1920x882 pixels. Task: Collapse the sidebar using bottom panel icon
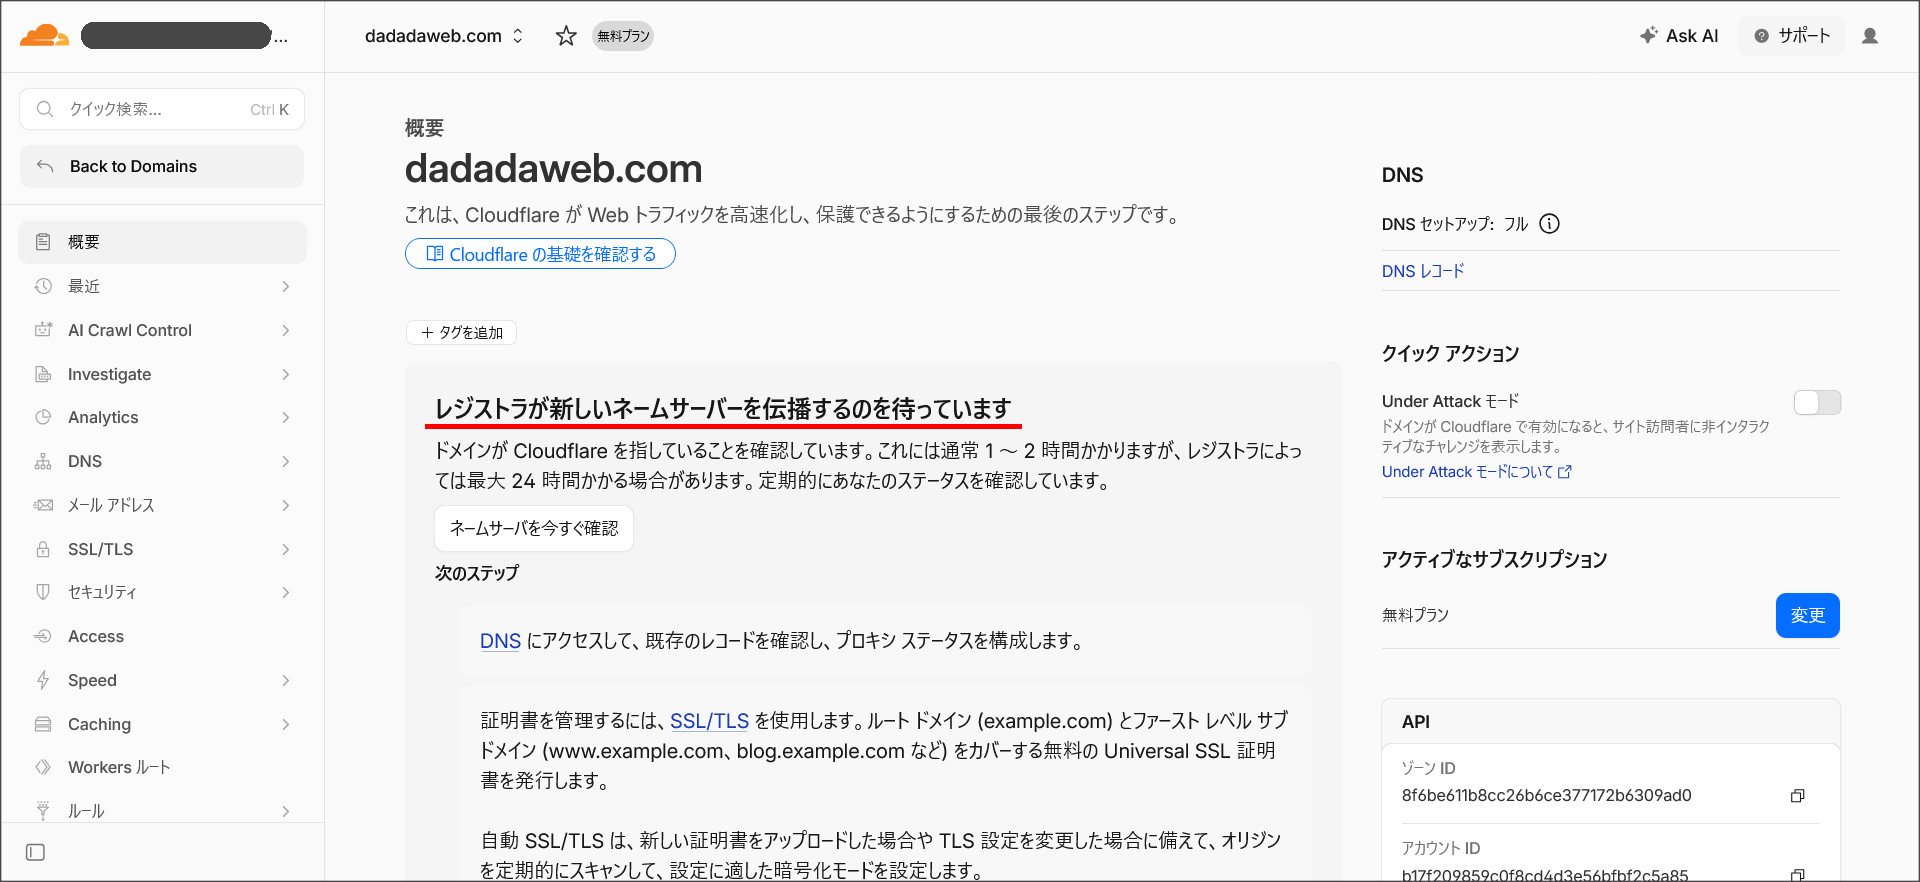(36, 852)
